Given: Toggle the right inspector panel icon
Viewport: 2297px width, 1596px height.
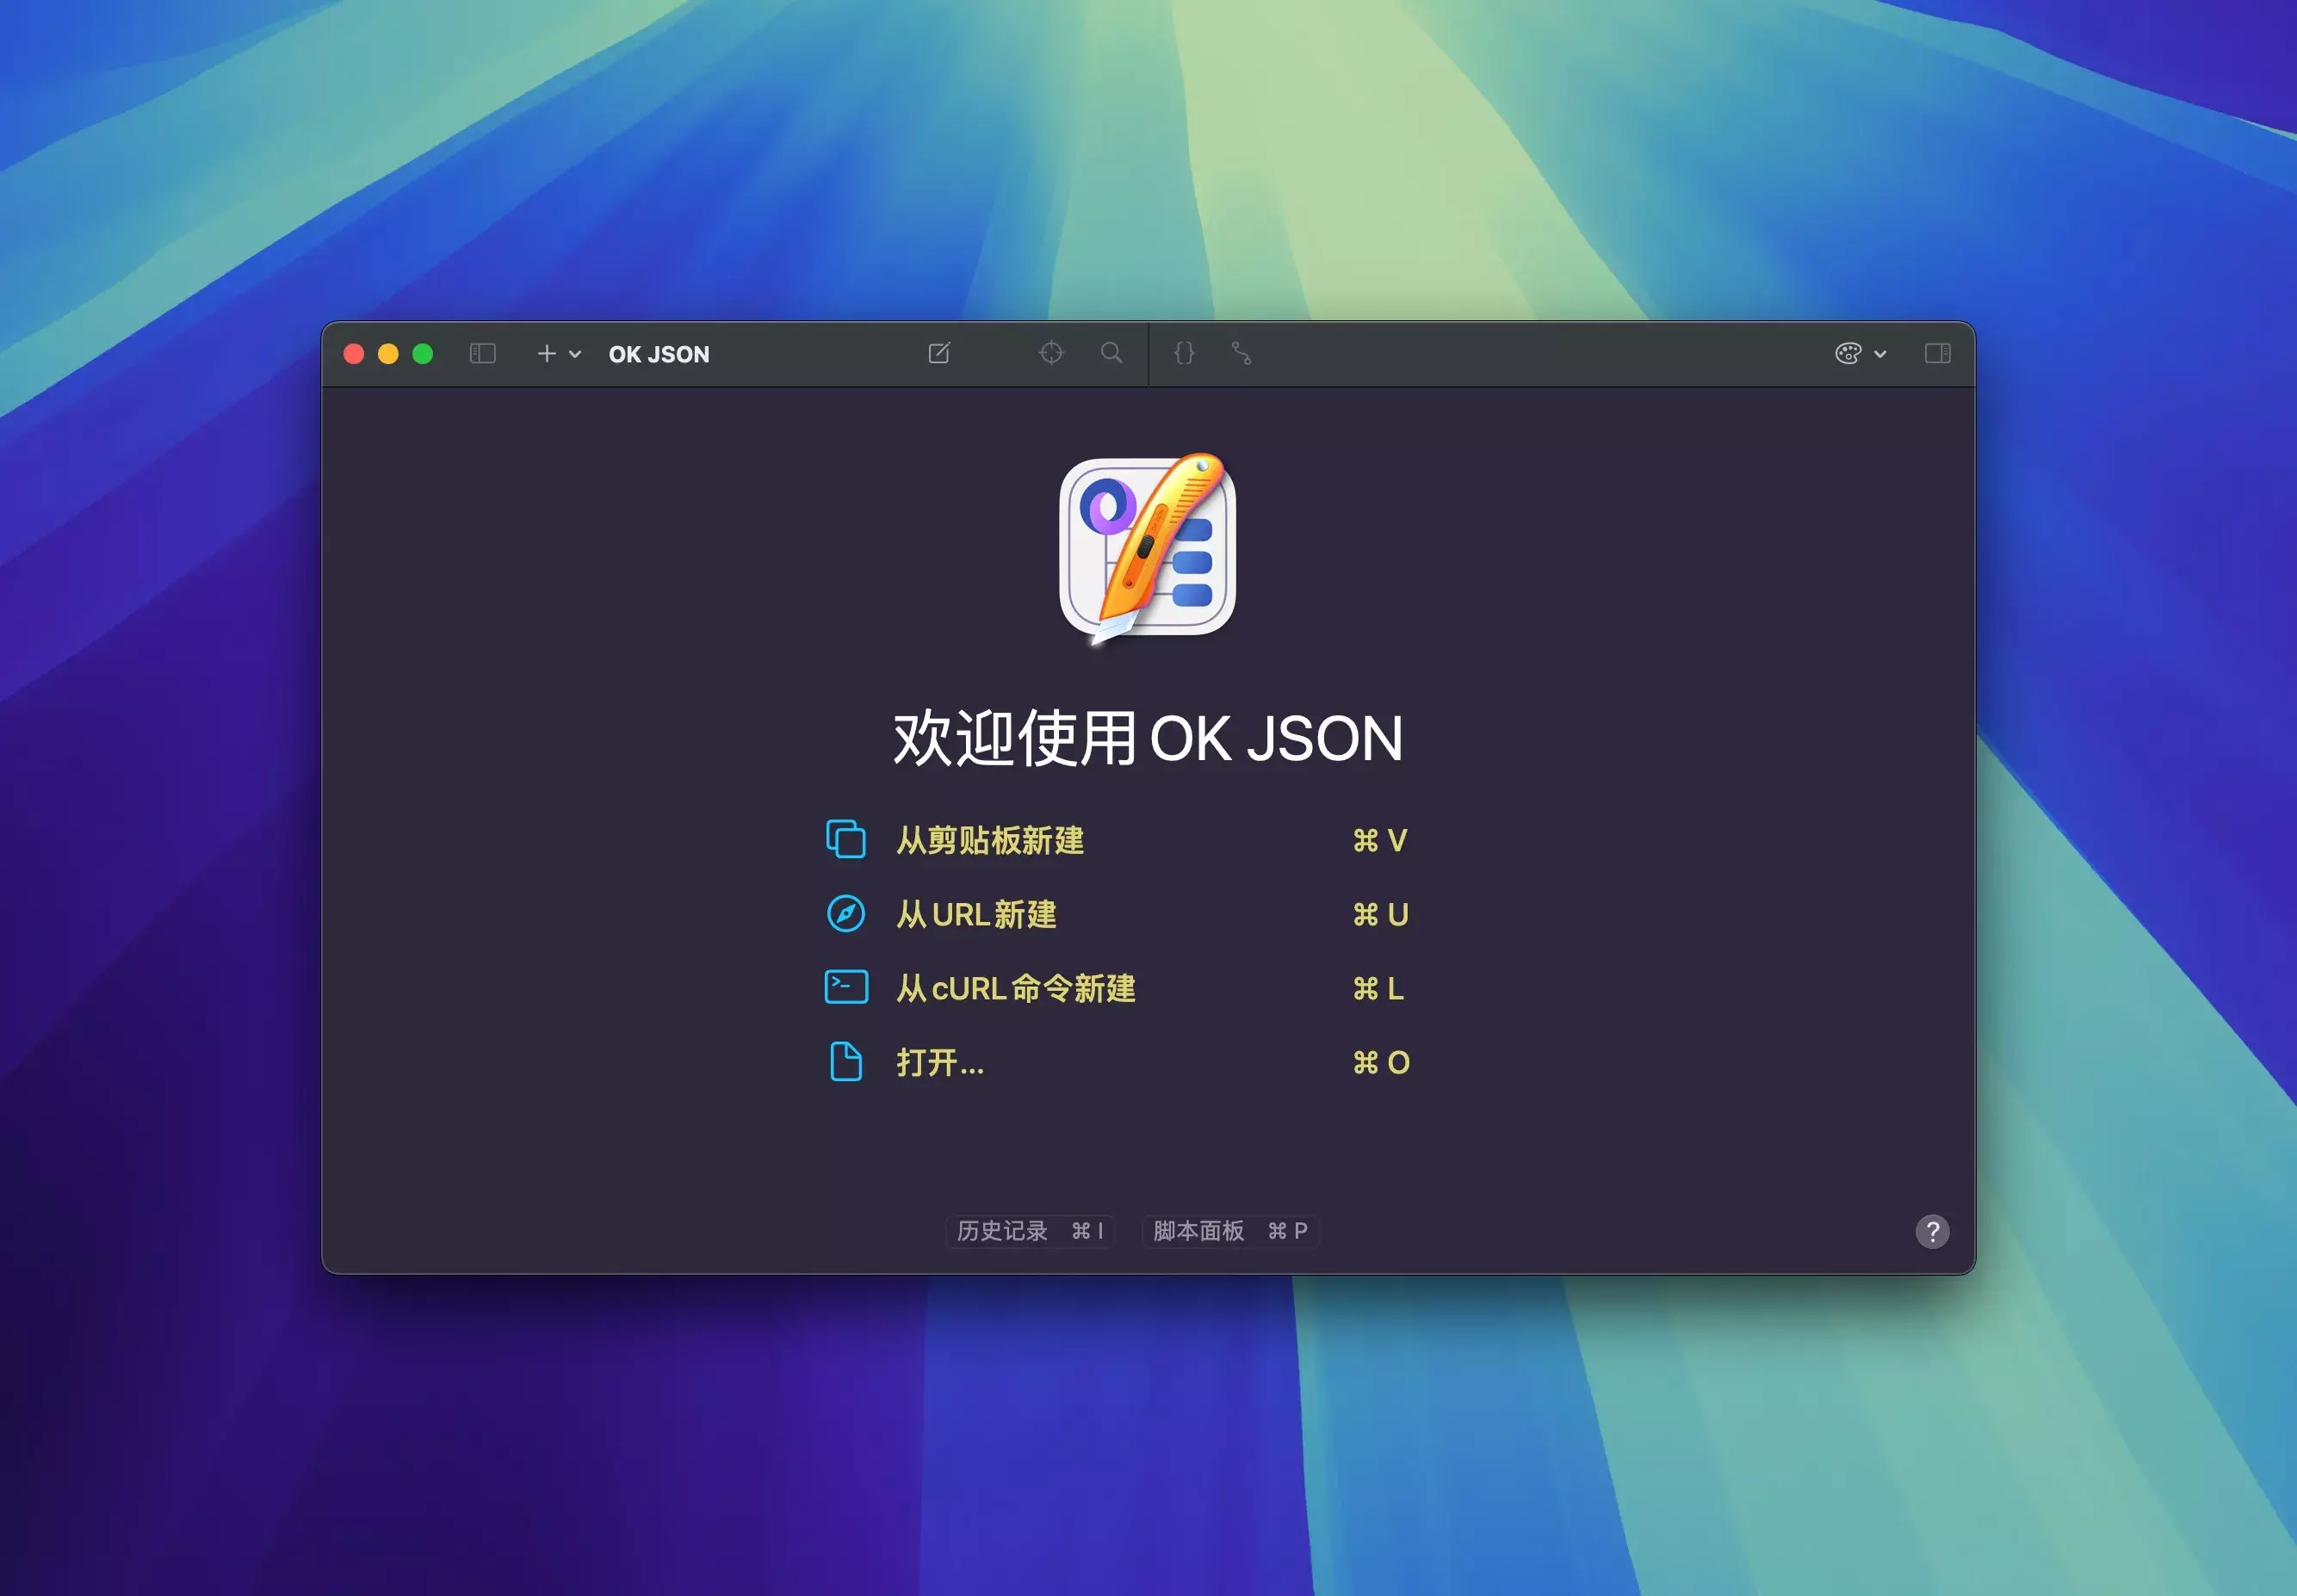Looking at the screenshot, I should click(1937, 353).
